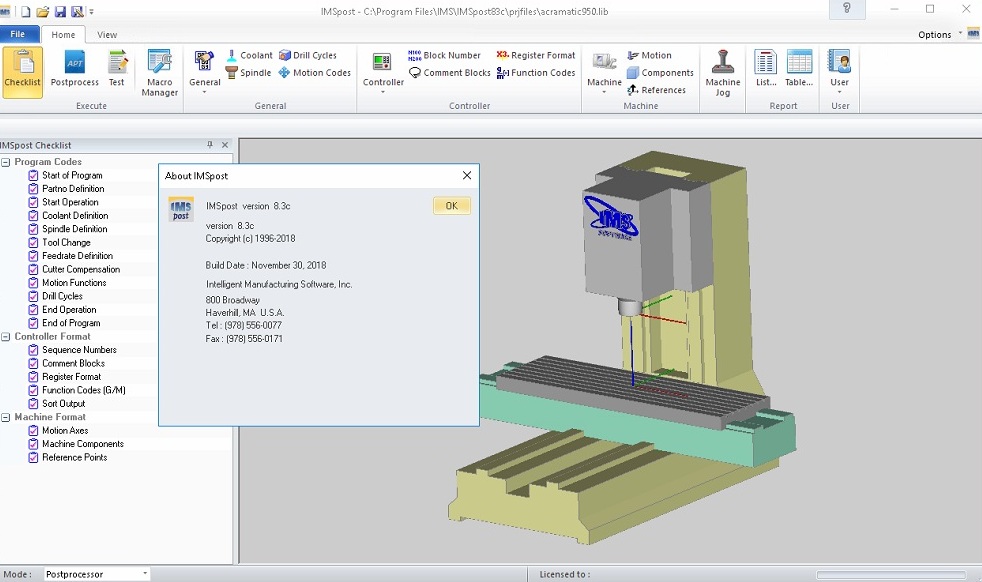Open Spindle settings
982x582 pixels.
[248, 73]
